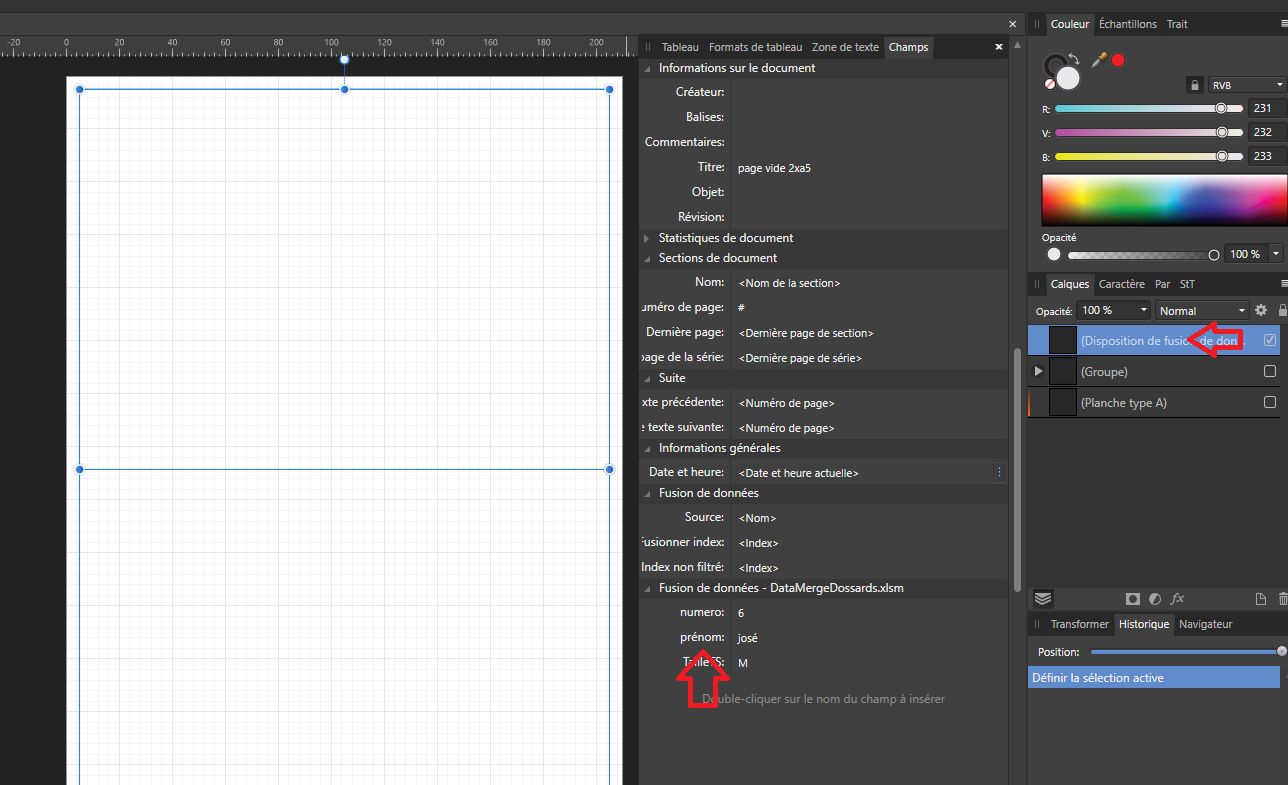
Task: Collapse Fusion de données - DataMergeDossards.xlsm section
Action: point(647,588)
